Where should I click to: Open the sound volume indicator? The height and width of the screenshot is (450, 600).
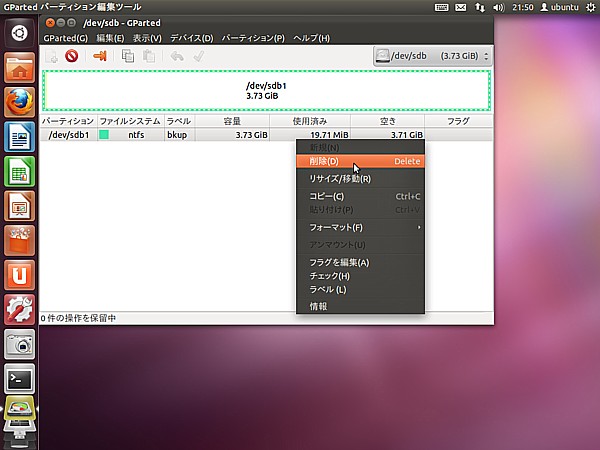pos(499,7)
